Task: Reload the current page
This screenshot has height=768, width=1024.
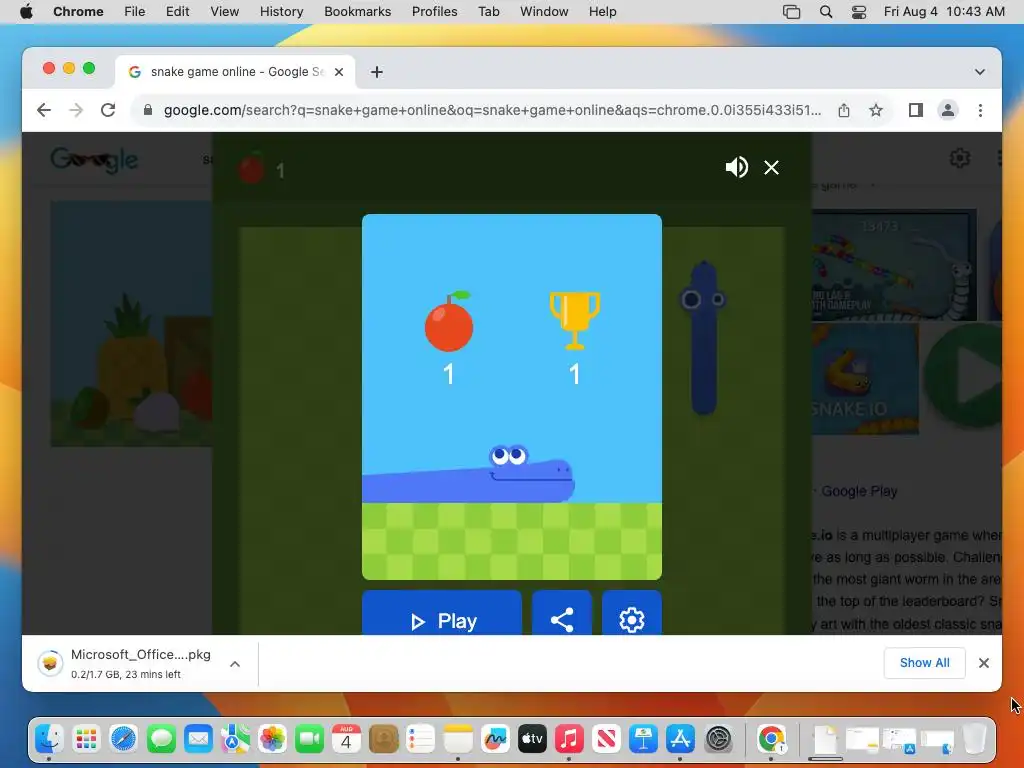Action: click(x=108, y=110)
